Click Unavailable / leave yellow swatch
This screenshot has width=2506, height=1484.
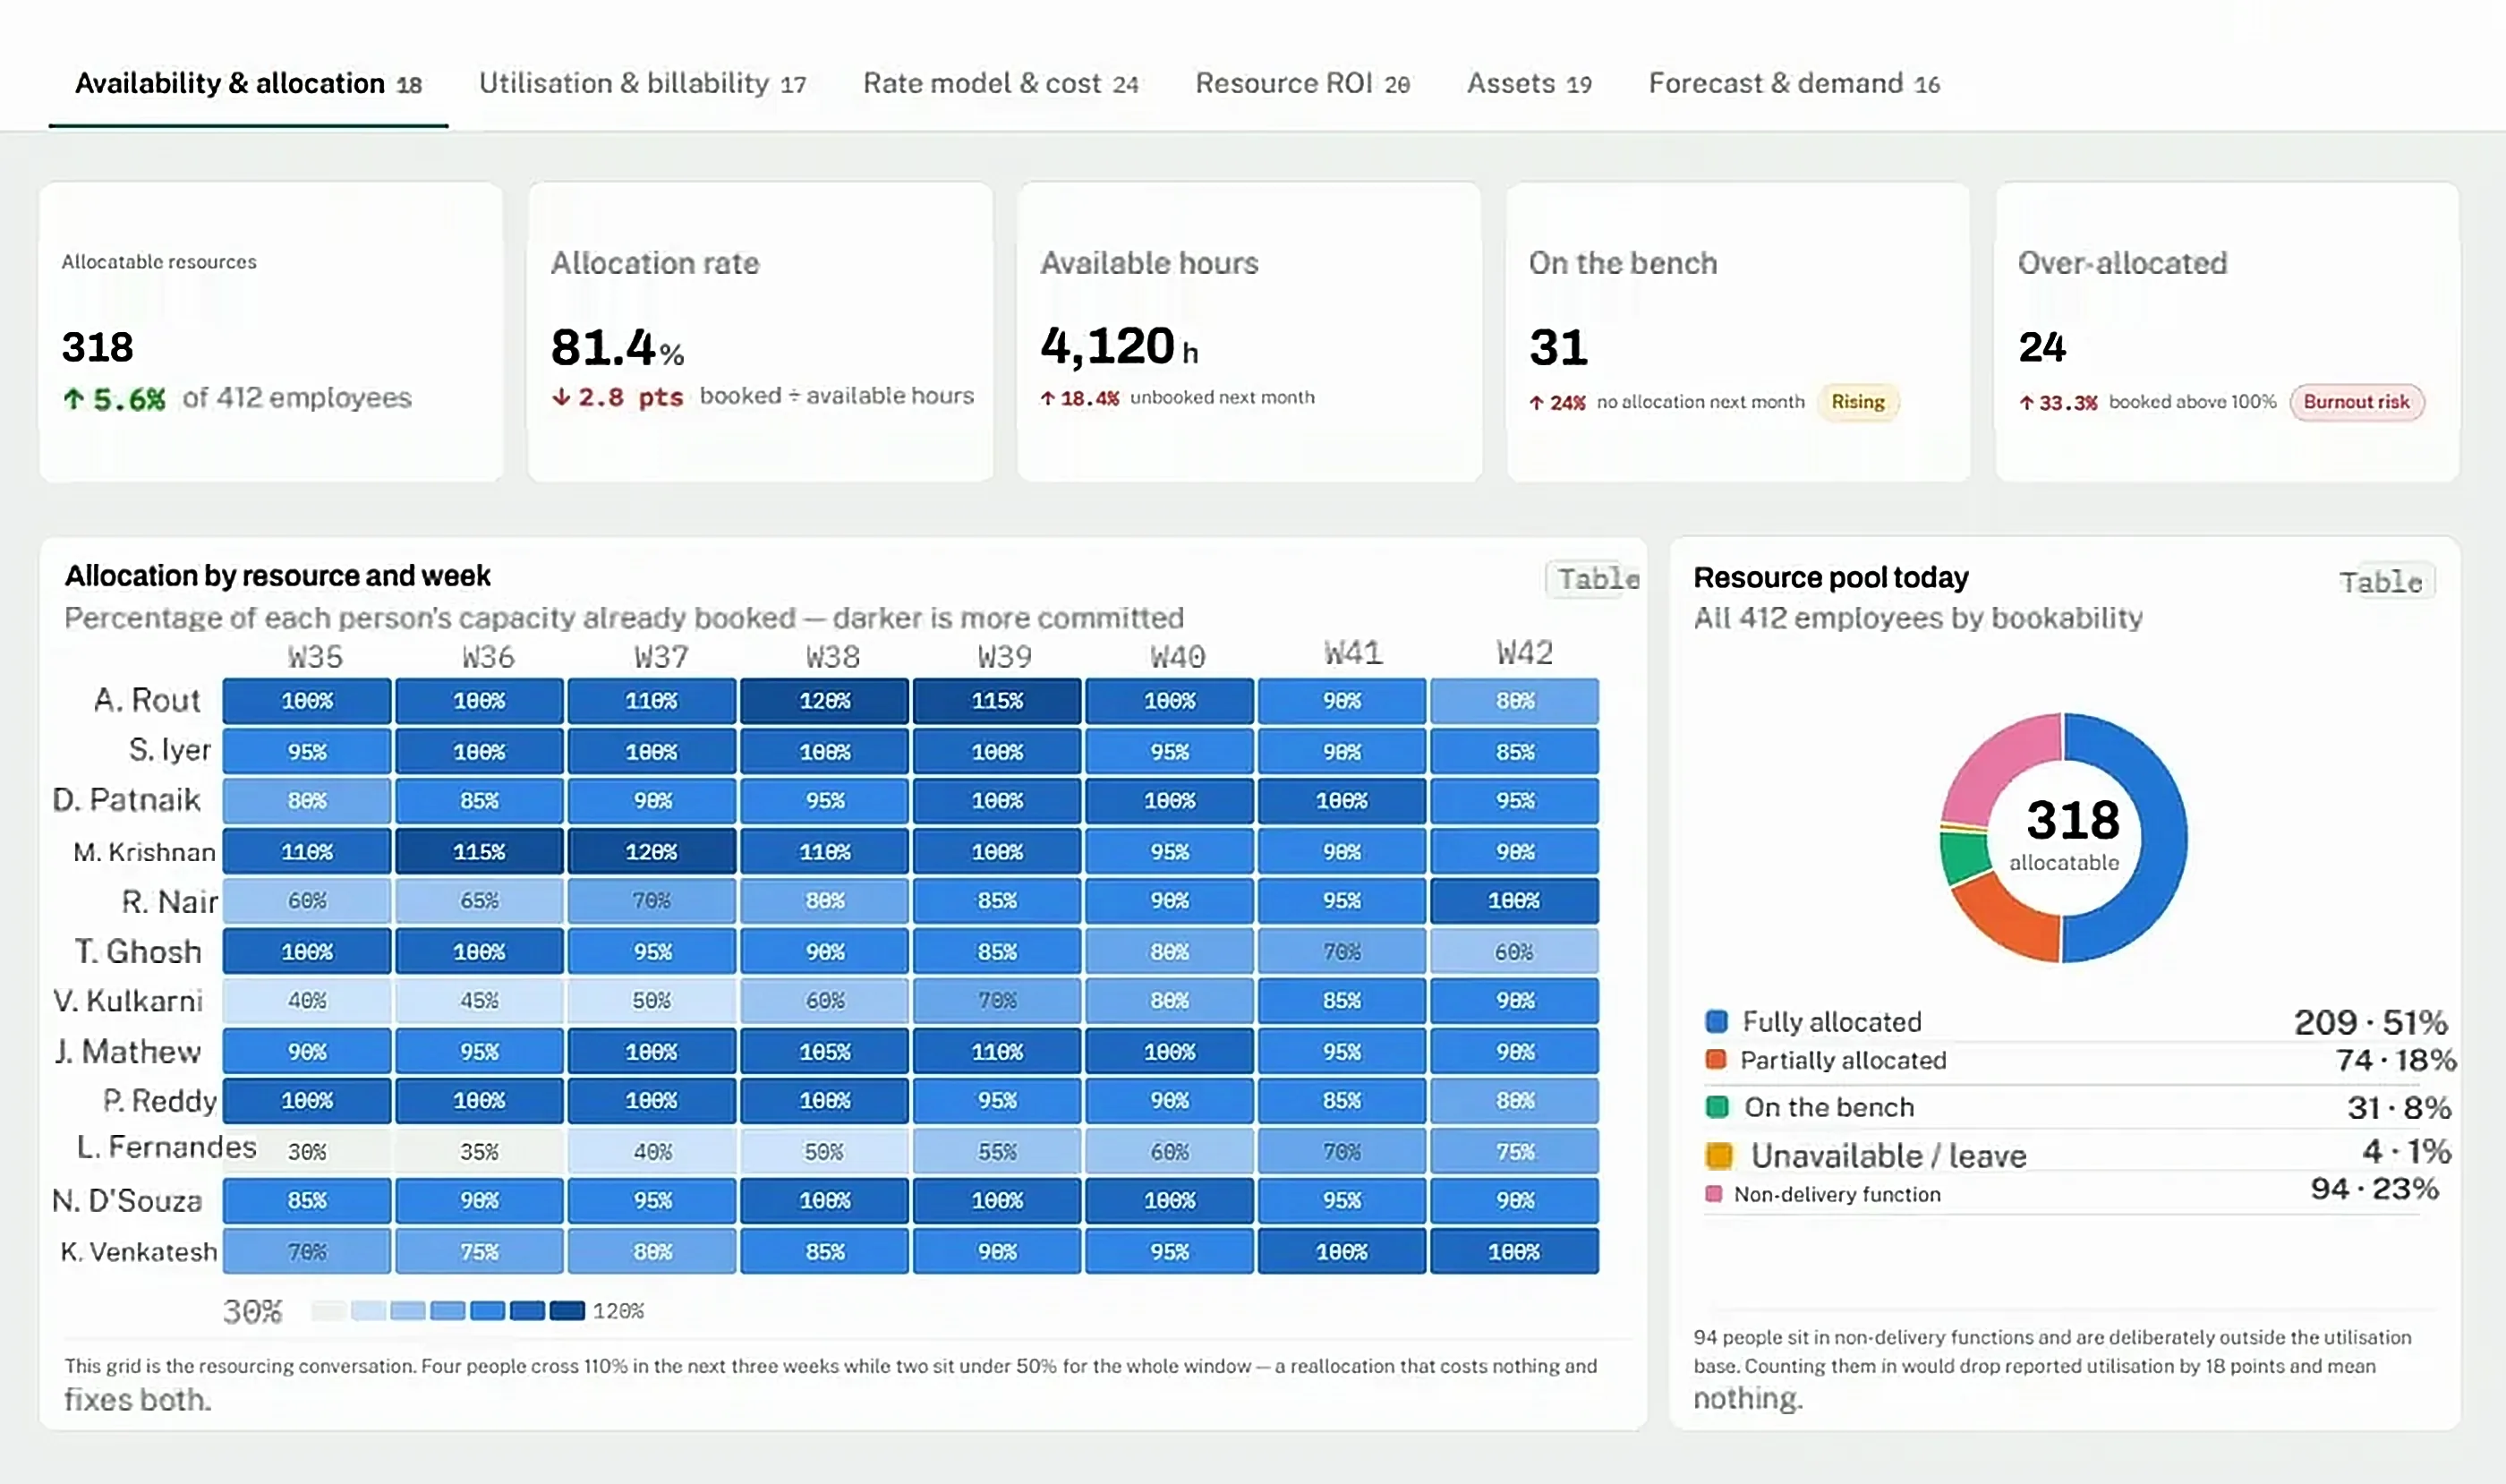click(x=1719, y=1156)
